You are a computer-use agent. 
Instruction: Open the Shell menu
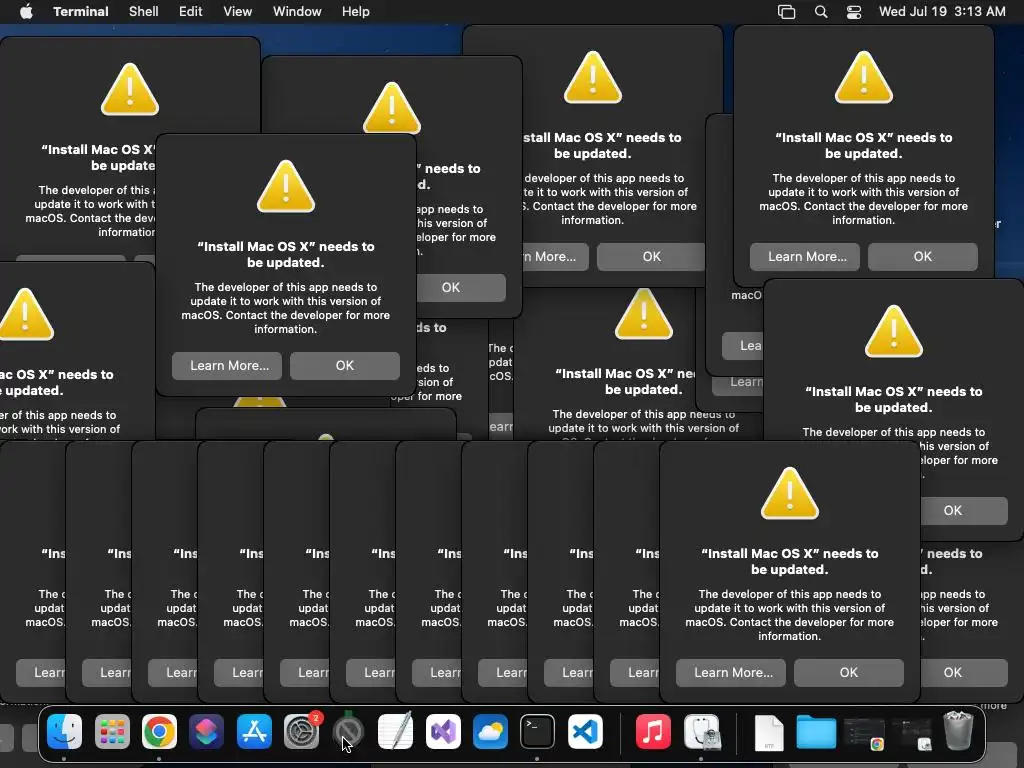[x=144, y=11]
